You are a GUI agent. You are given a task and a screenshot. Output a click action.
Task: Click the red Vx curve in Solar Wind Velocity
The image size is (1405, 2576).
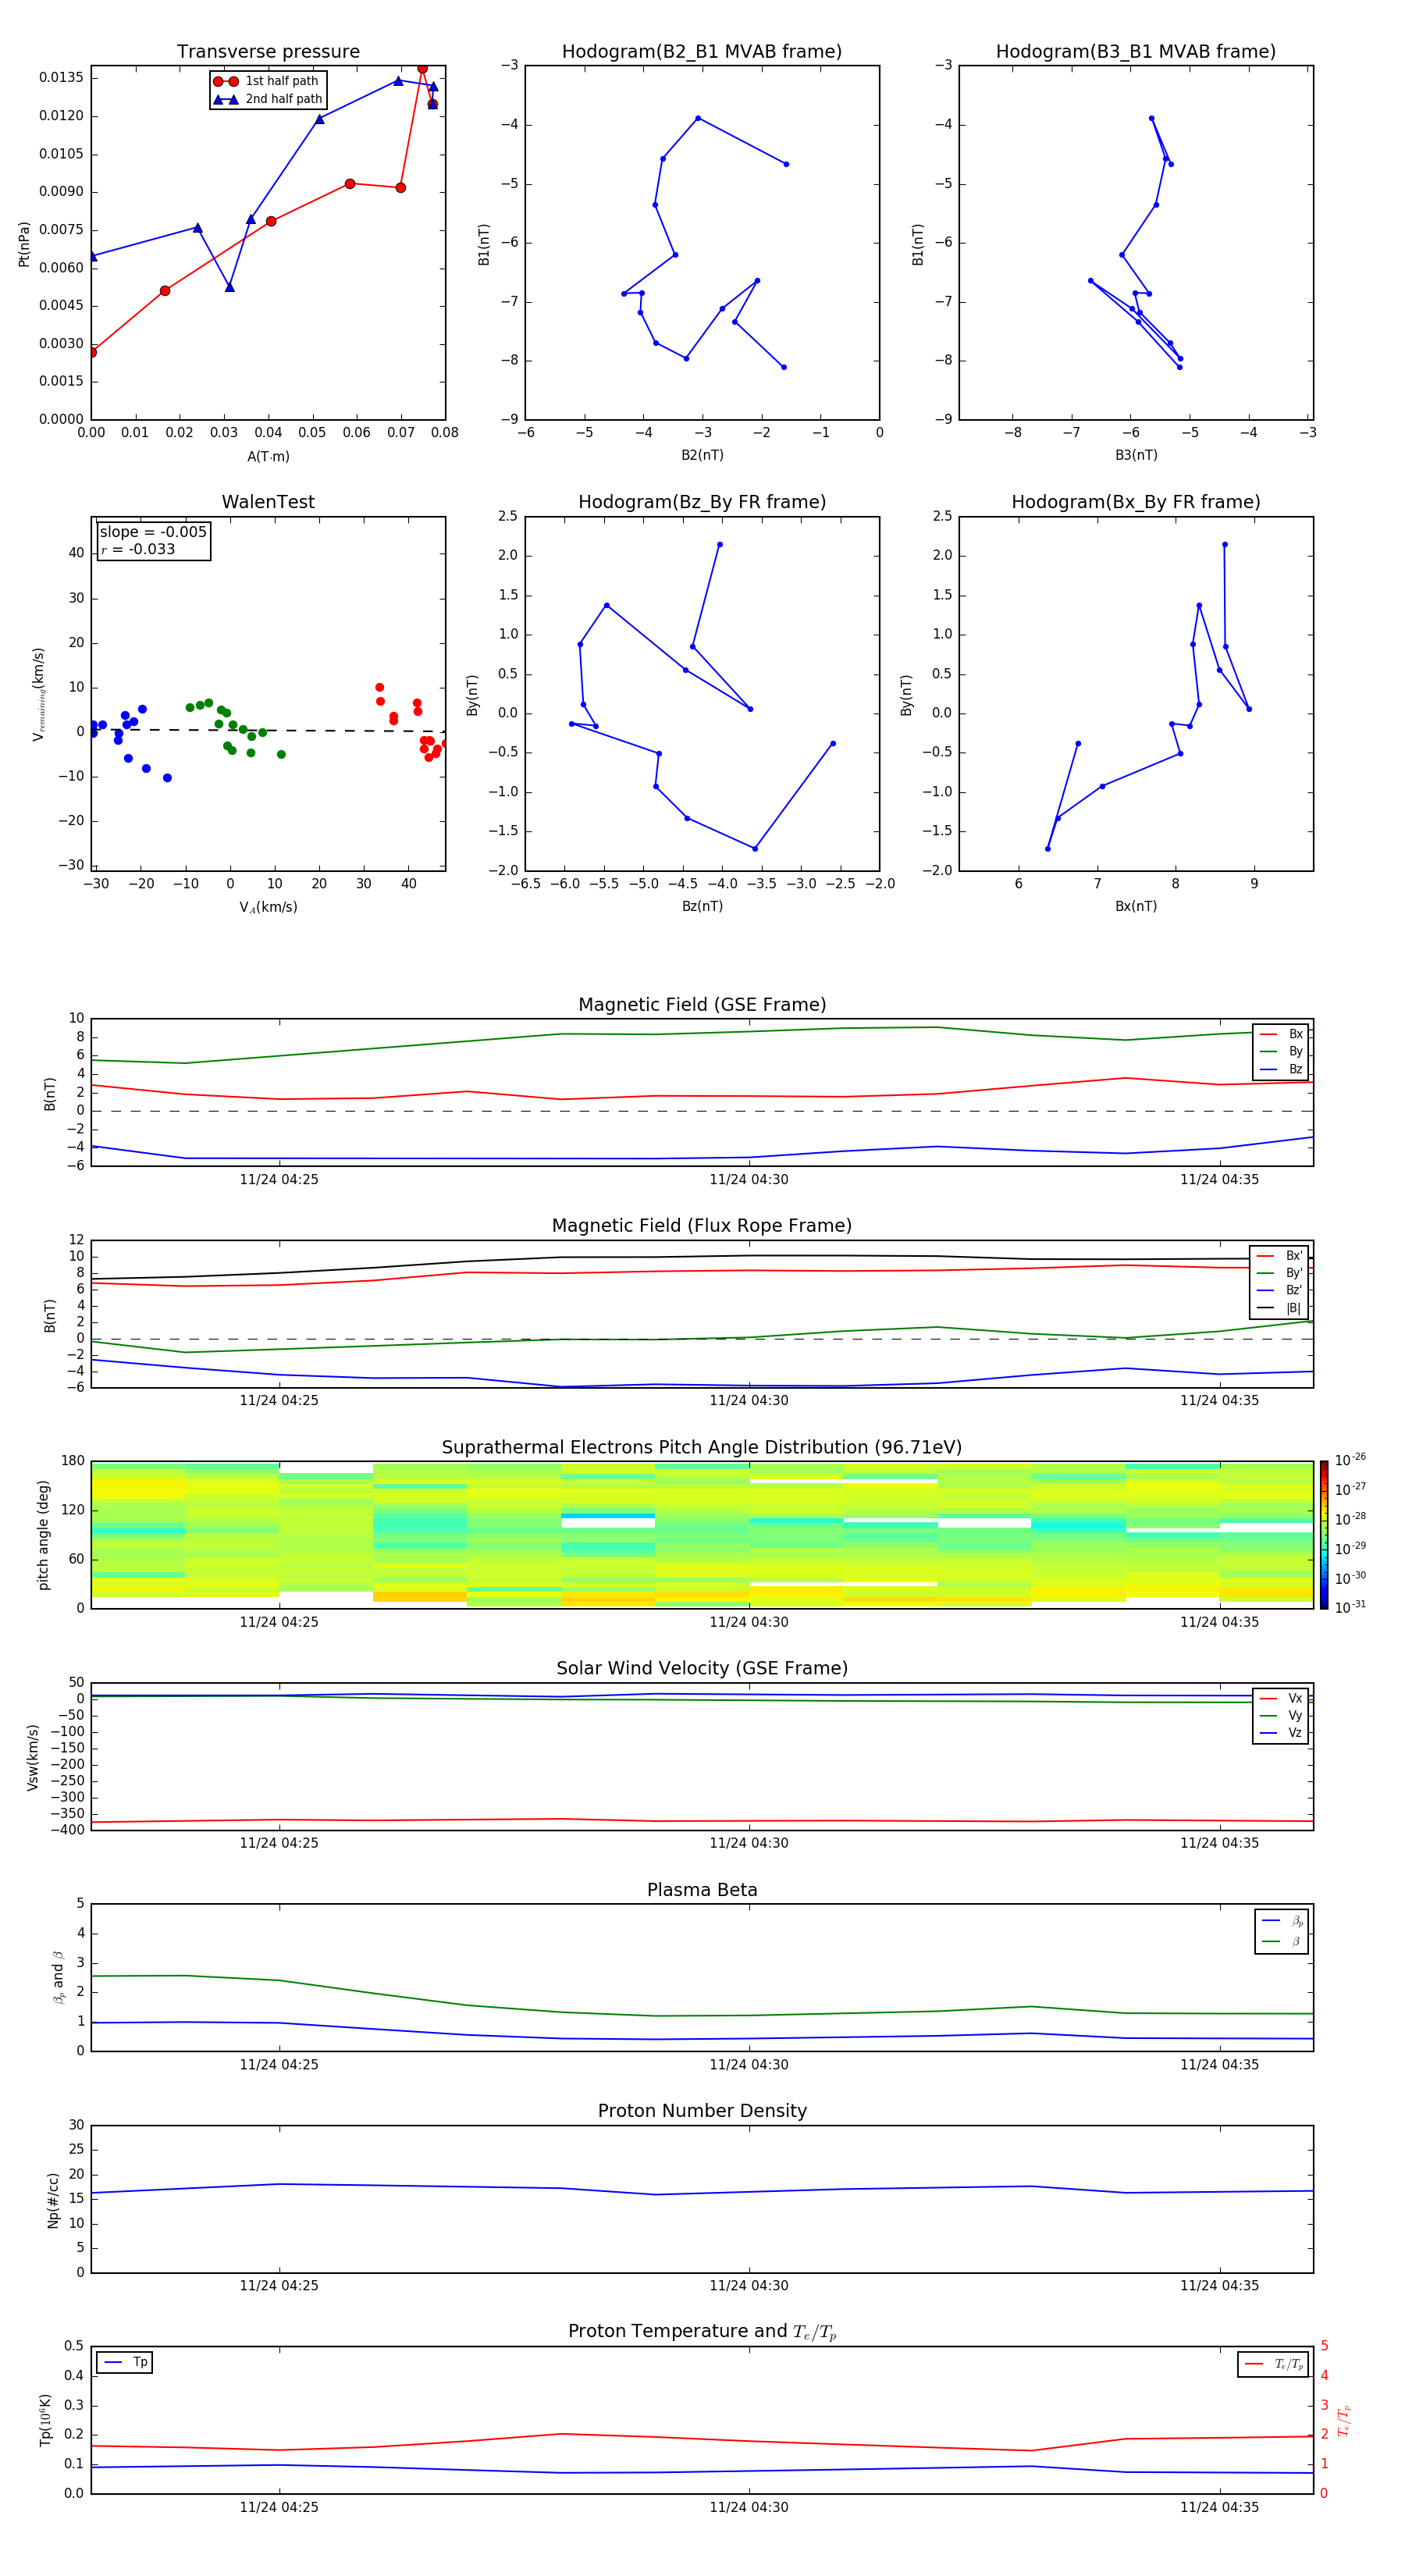(700, 1821)
